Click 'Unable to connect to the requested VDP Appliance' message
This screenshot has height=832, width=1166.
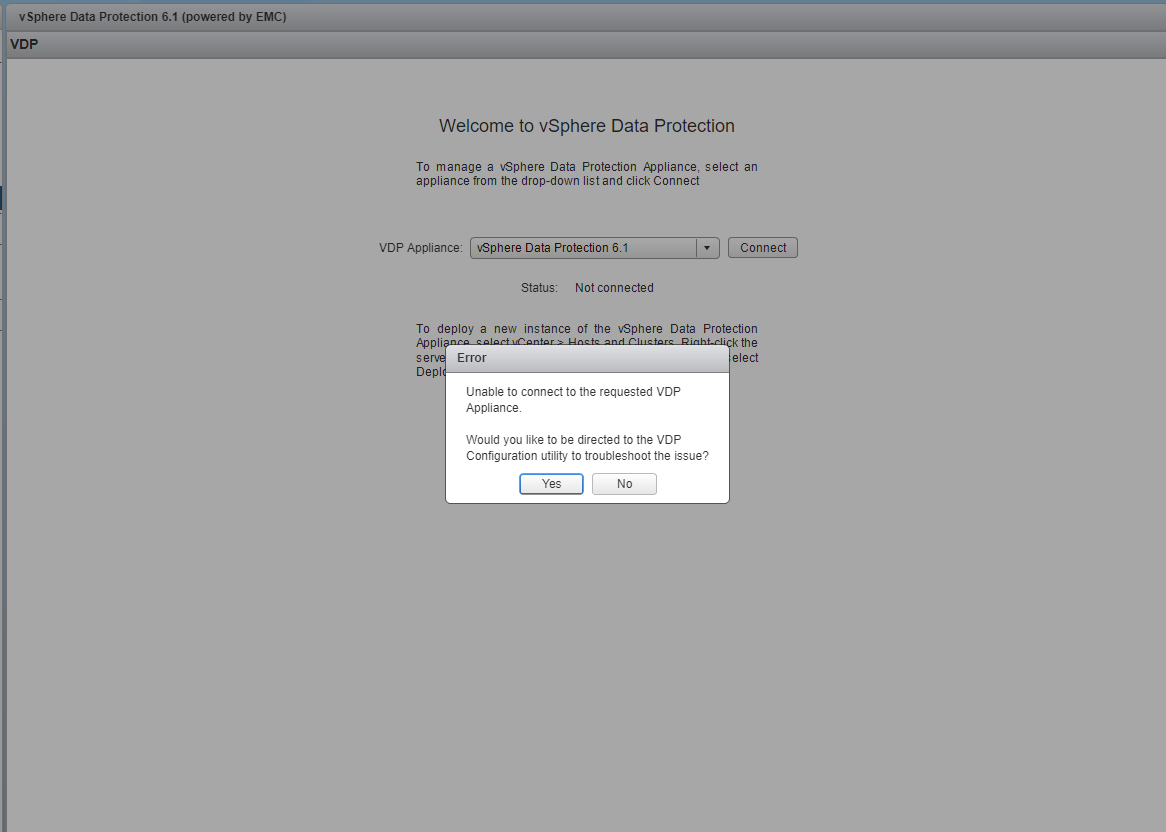pos(573,400)
